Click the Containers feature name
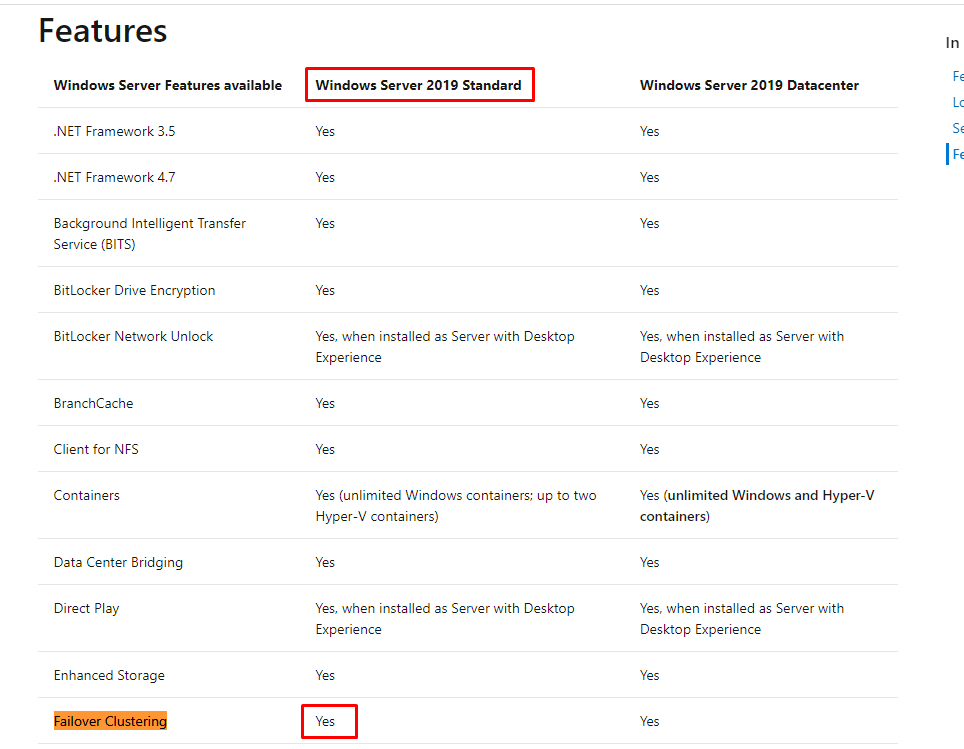This screenshot has width=964, height=749. coord(86,495)
